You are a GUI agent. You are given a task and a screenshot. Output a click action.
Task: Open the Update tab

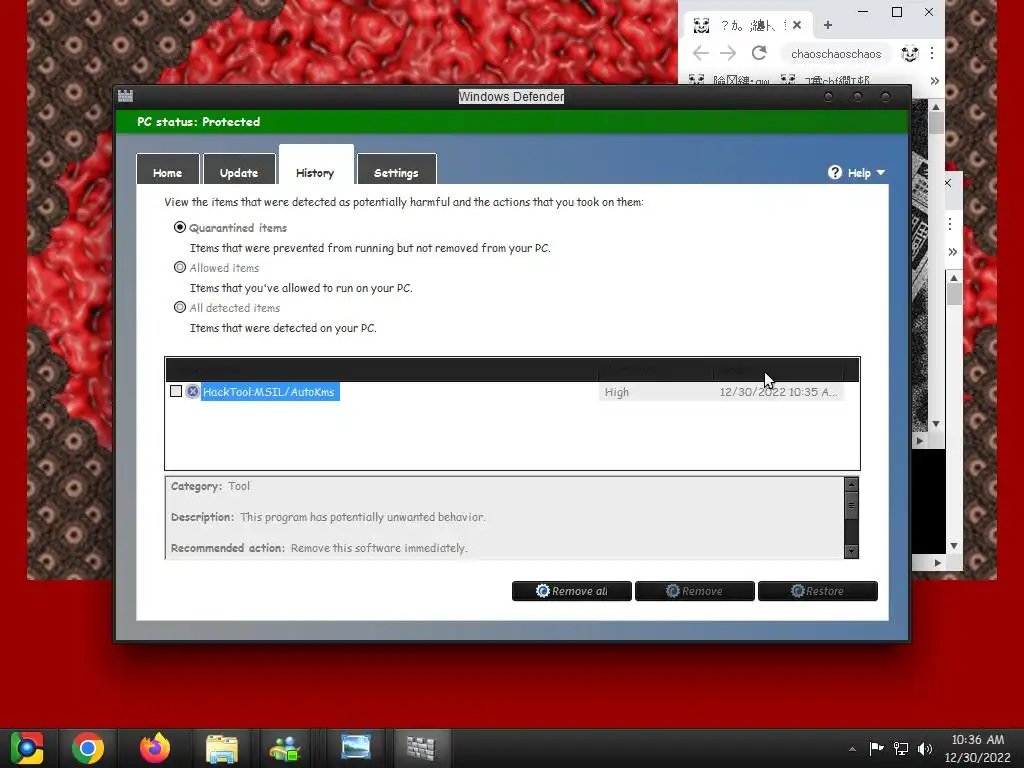pos(239,172)
